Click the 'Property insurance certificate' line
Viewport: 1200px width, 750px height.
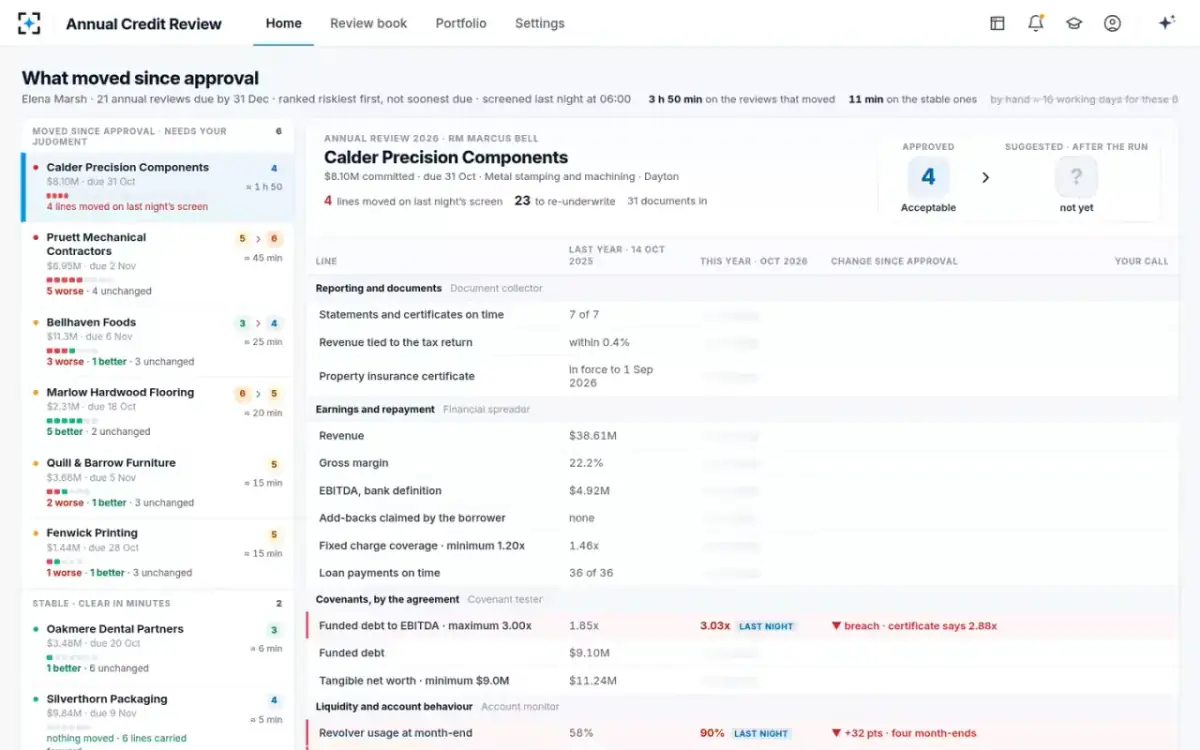[x=742, y=376]
